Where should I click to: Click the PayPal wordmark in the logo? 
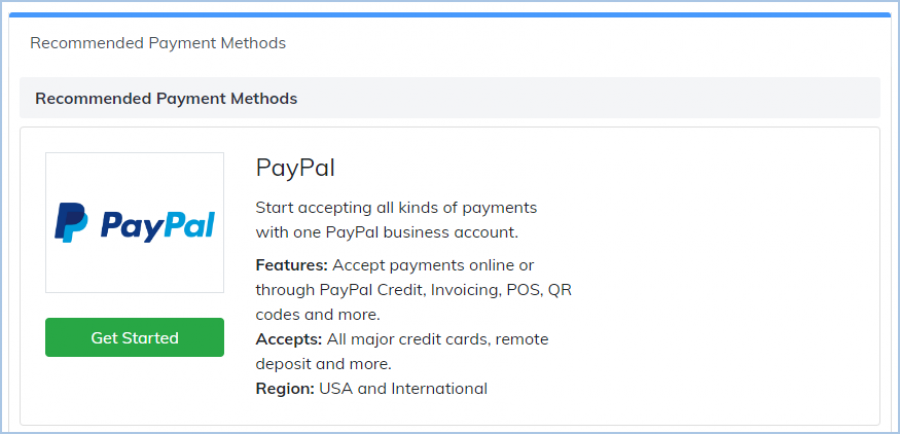[x=157, y=223]
